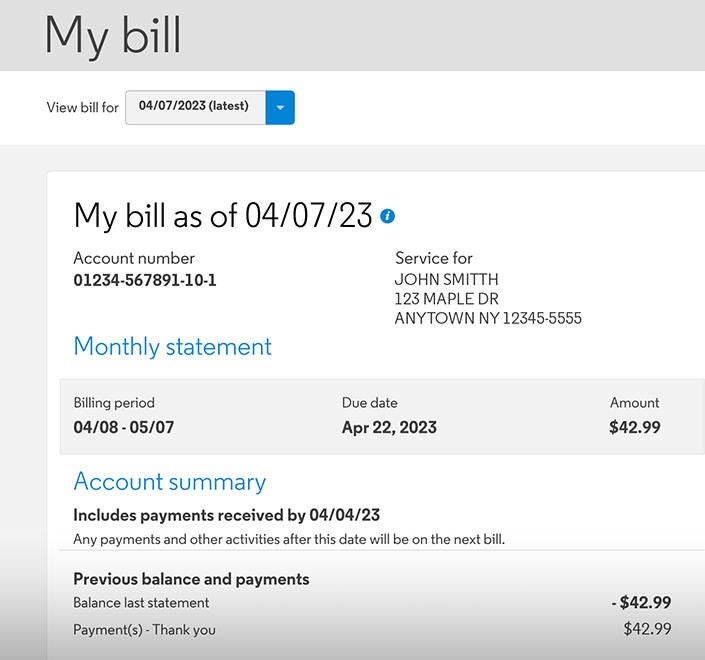Click the Previous balance and payments heading
Image resolution: width=705 pixels, height=660 pixels.
coord(191,579)
